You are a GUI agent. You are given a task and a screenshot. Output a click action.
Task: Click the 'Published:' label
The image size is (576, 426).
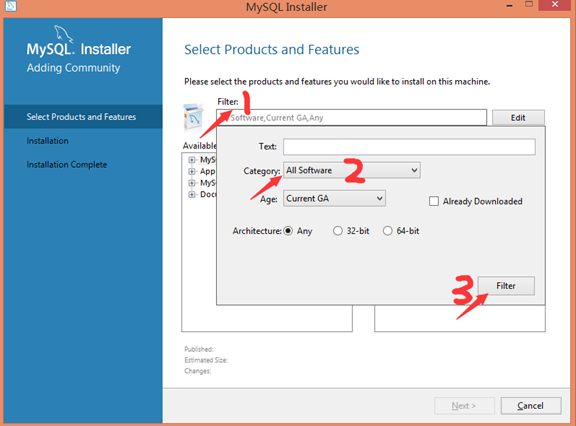point(199,349)
